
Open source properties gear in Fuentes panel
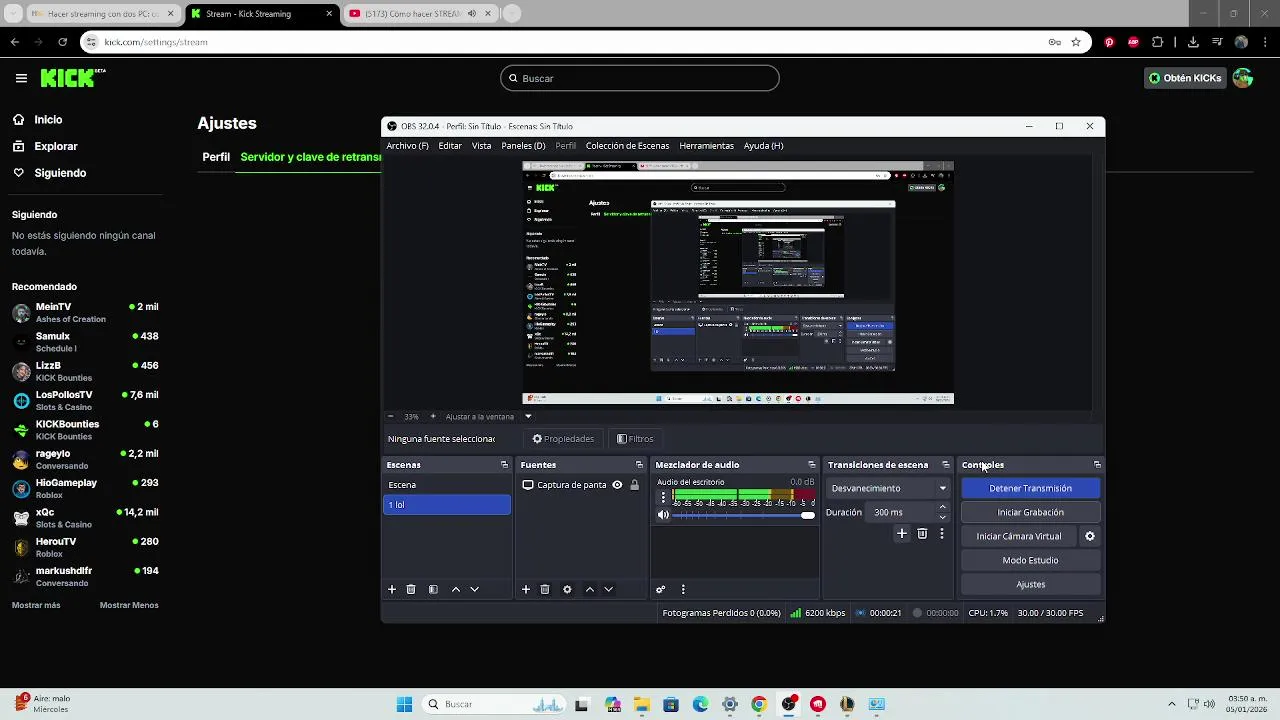(x=567, y=590)
